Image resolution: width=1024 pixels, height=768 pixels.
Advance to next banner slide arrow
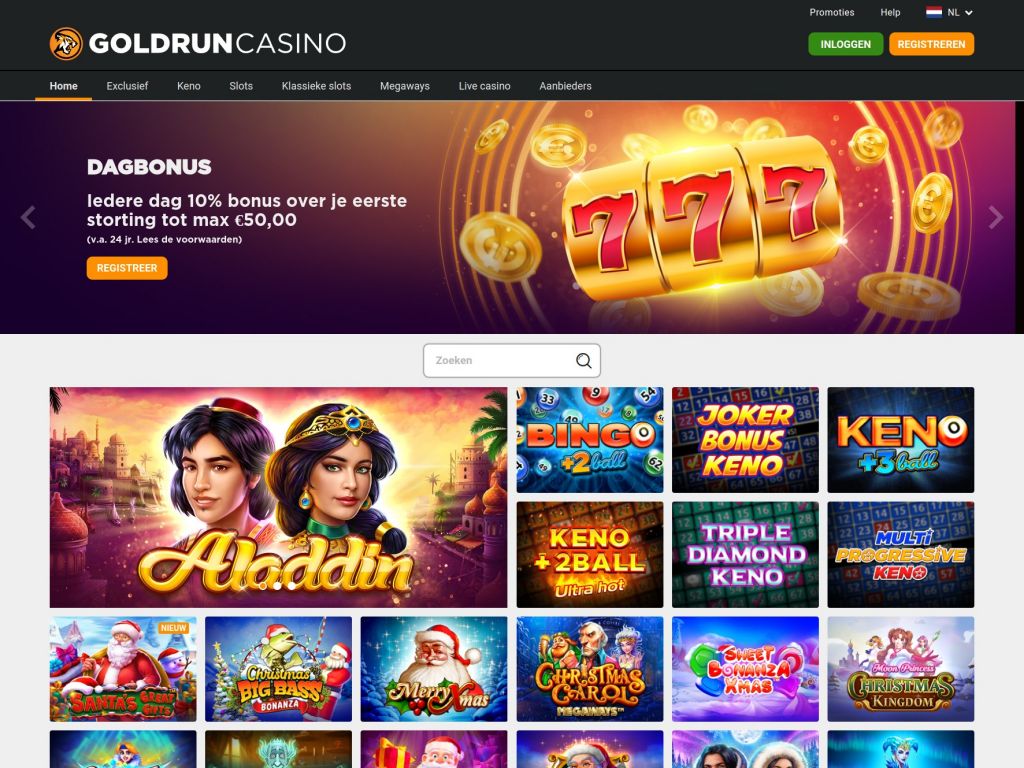[x=995, y=217]
